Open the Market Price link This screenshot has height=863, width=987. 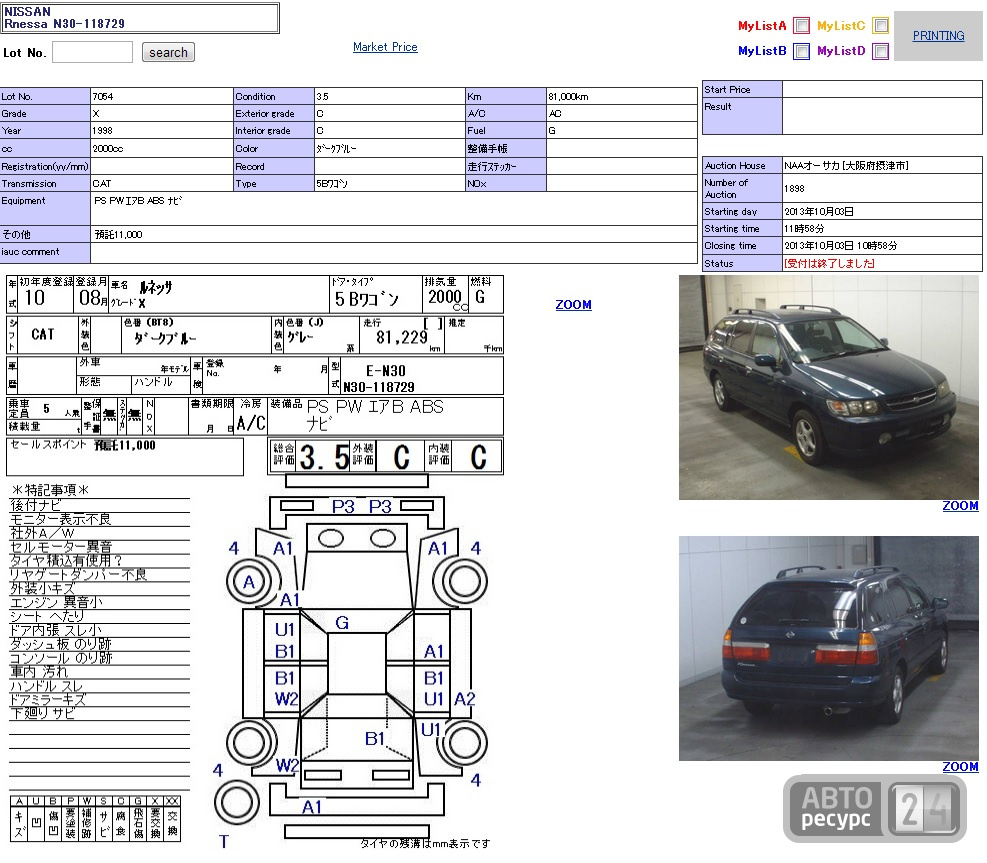click(x=385, y=47)
